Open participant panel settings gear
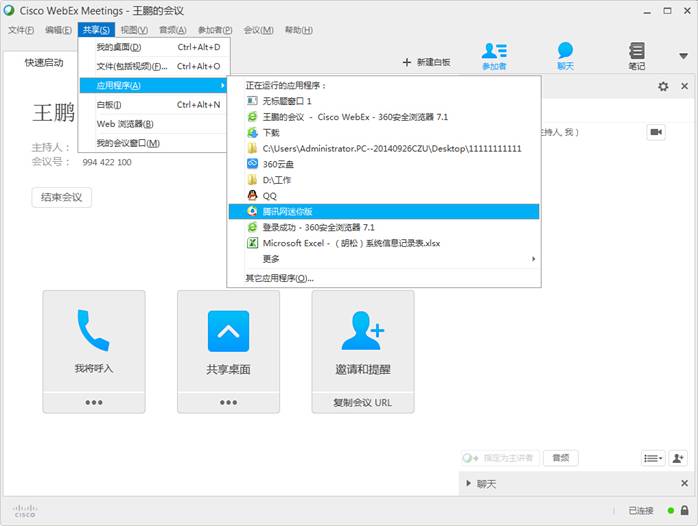Image resolution: width=698 pixels, height=526 pixels. point(663,86)
